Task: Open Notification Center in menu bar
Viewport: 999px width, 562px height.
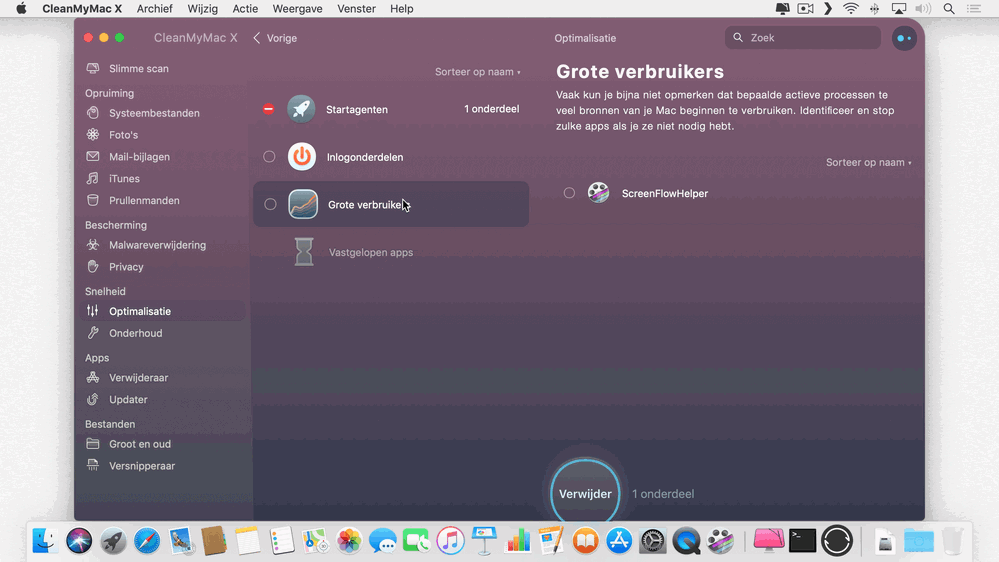Action: pyautogui.click(x=974, y=9)
